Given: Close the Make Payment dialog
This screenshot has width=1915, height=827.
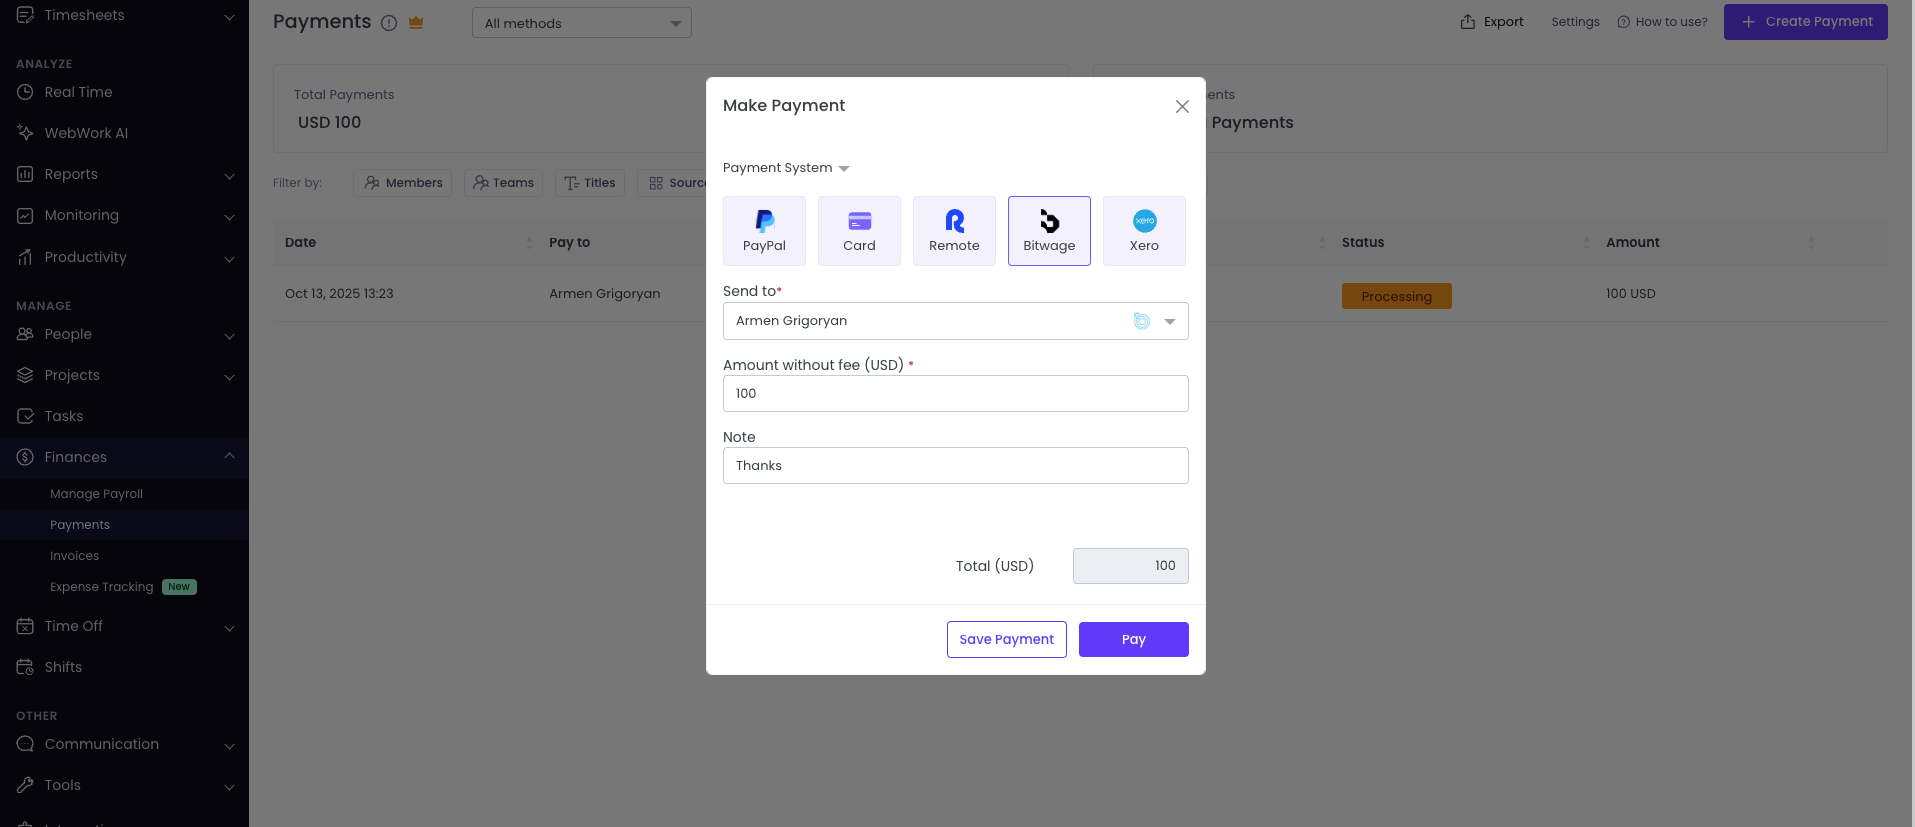Looking at the screenshot, I should [1182, 107].
